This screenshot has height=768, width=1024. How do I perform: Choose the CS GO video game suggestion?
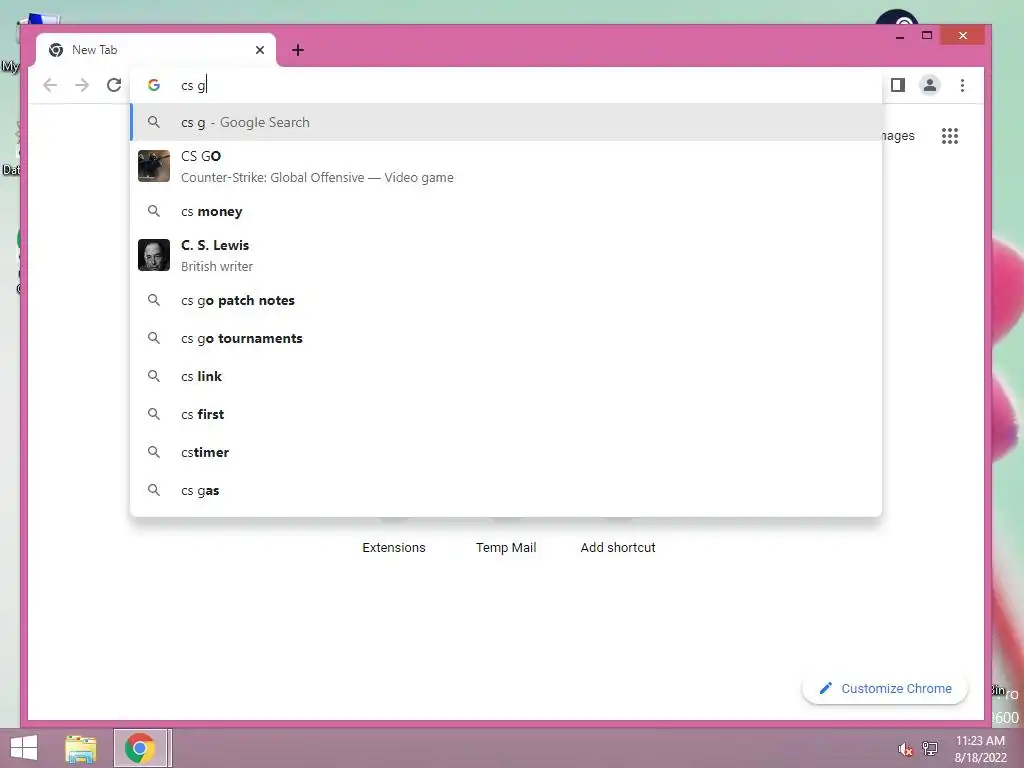coord(506,167)
